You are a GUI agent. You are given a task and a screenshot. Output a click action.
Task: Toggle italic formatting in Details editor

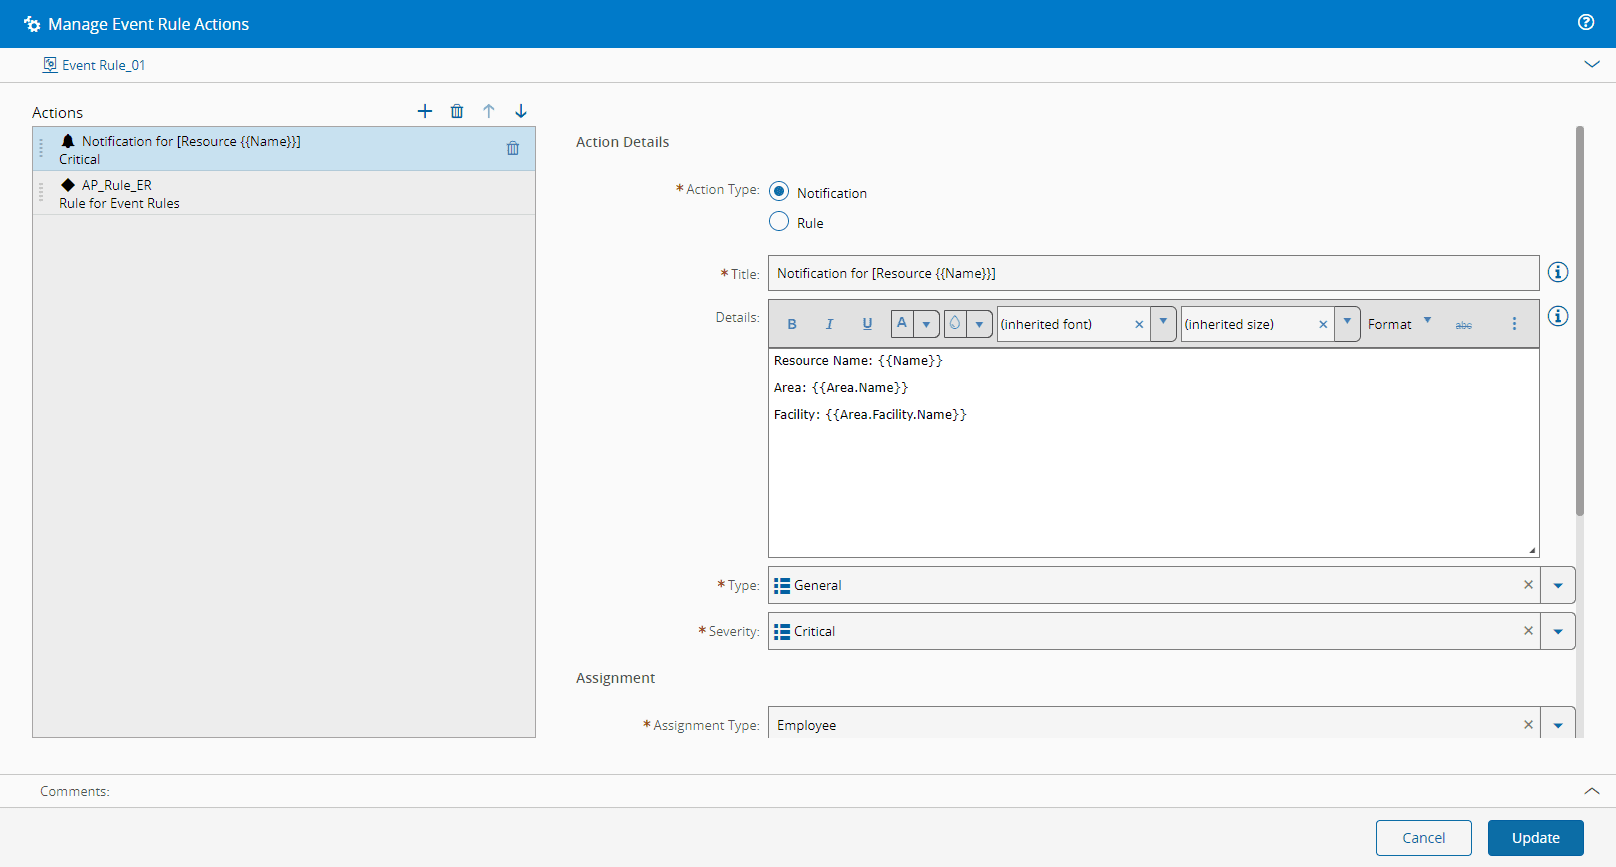click(x=829, y=324)
